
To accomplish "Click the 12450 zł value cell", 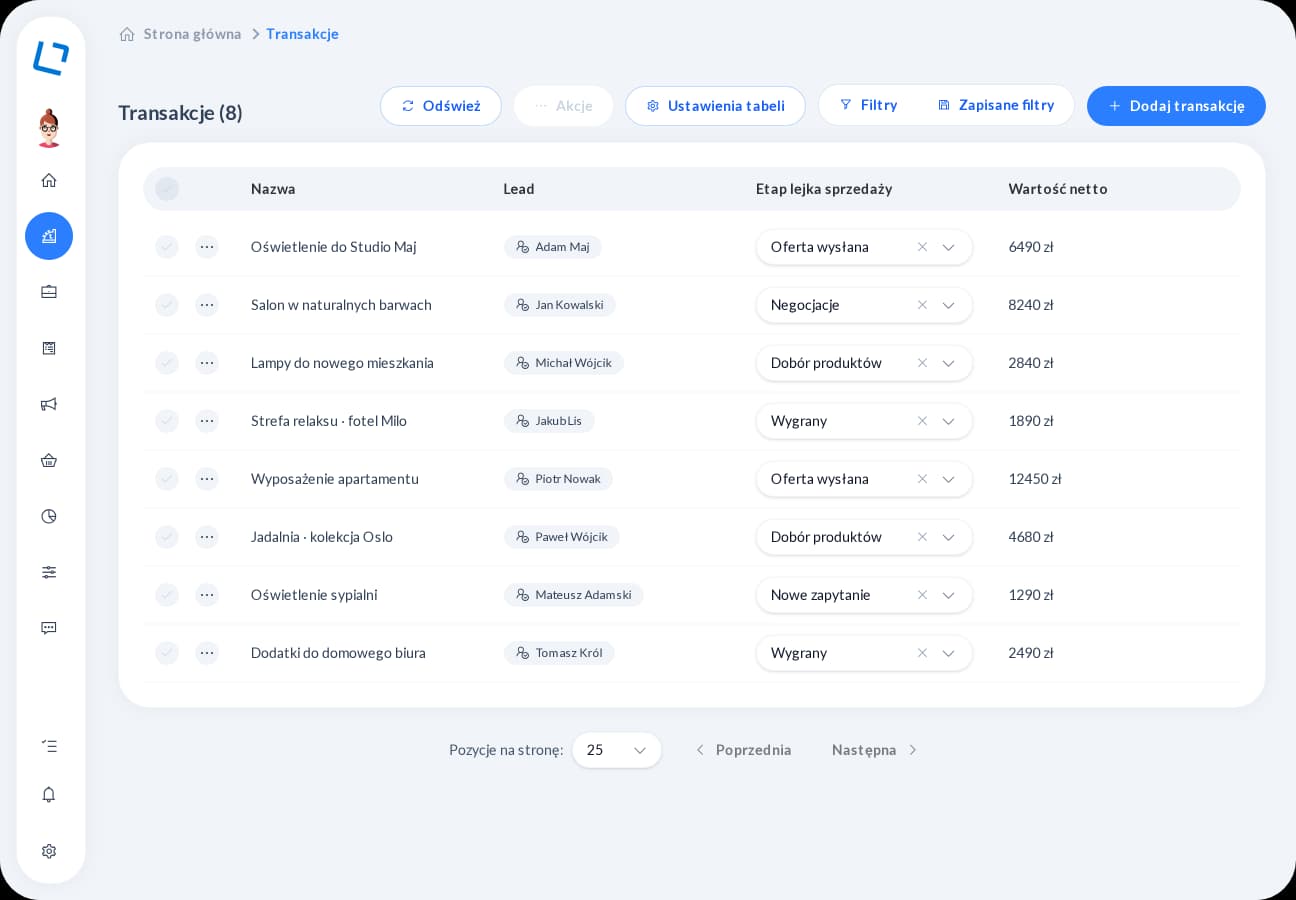I will (1035, 479).
